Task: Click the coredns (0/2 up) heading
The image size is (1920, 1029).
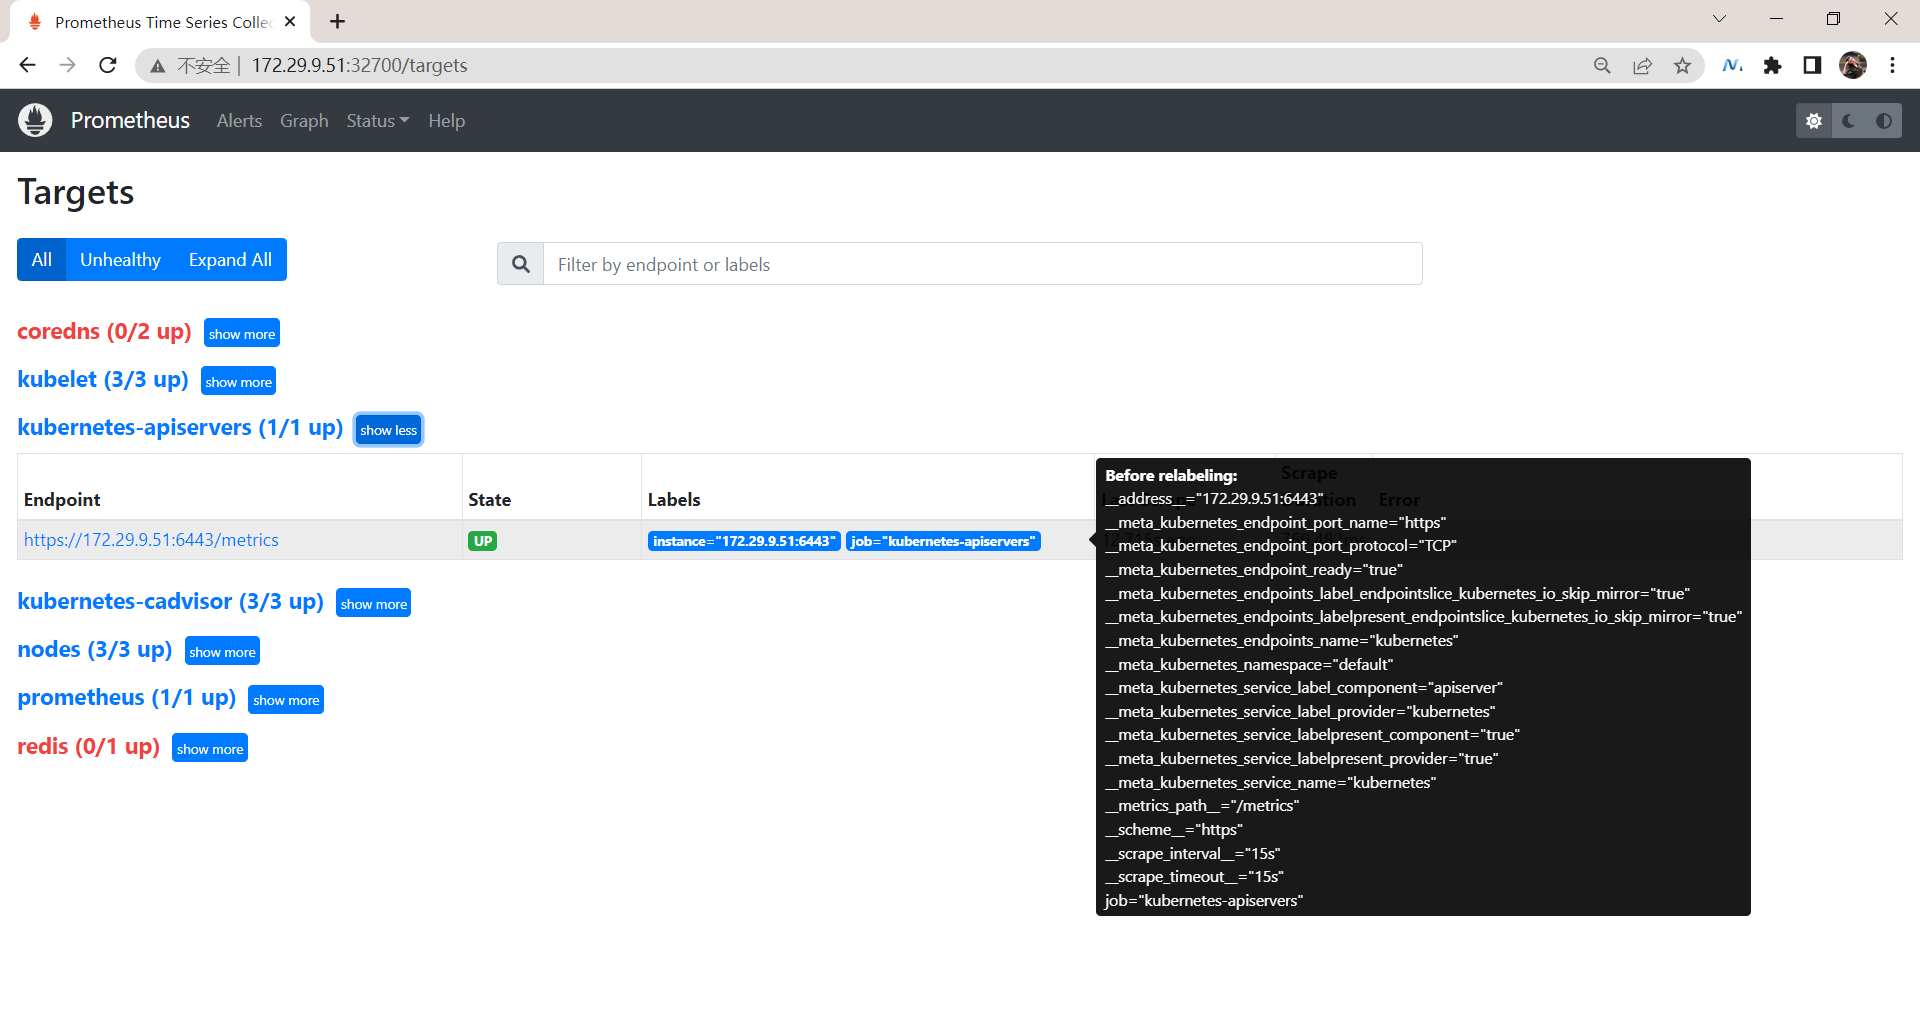Action: [104, 332]
